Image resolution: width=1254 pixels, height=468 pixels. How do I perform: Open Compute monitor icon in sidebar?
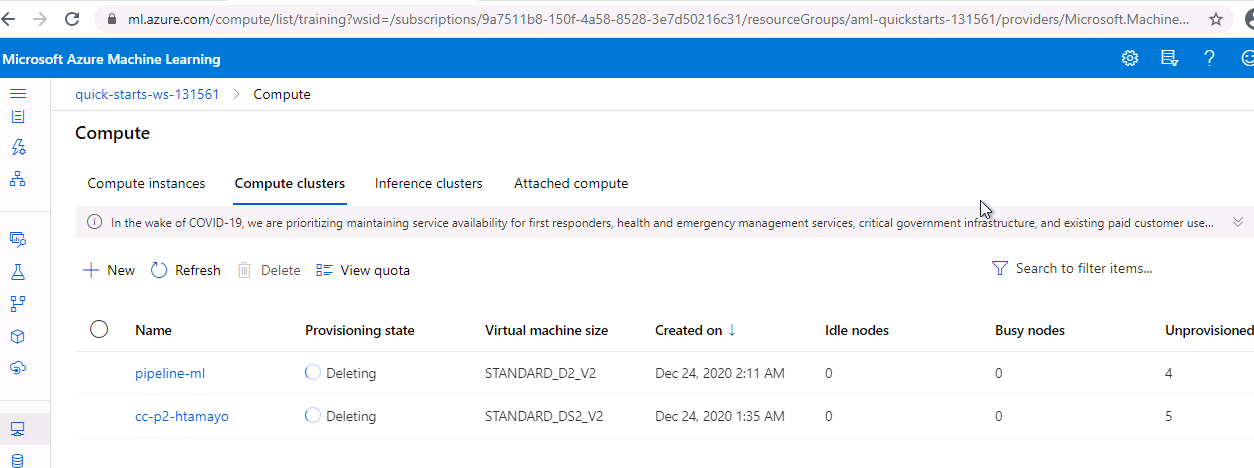coord(17,429)
